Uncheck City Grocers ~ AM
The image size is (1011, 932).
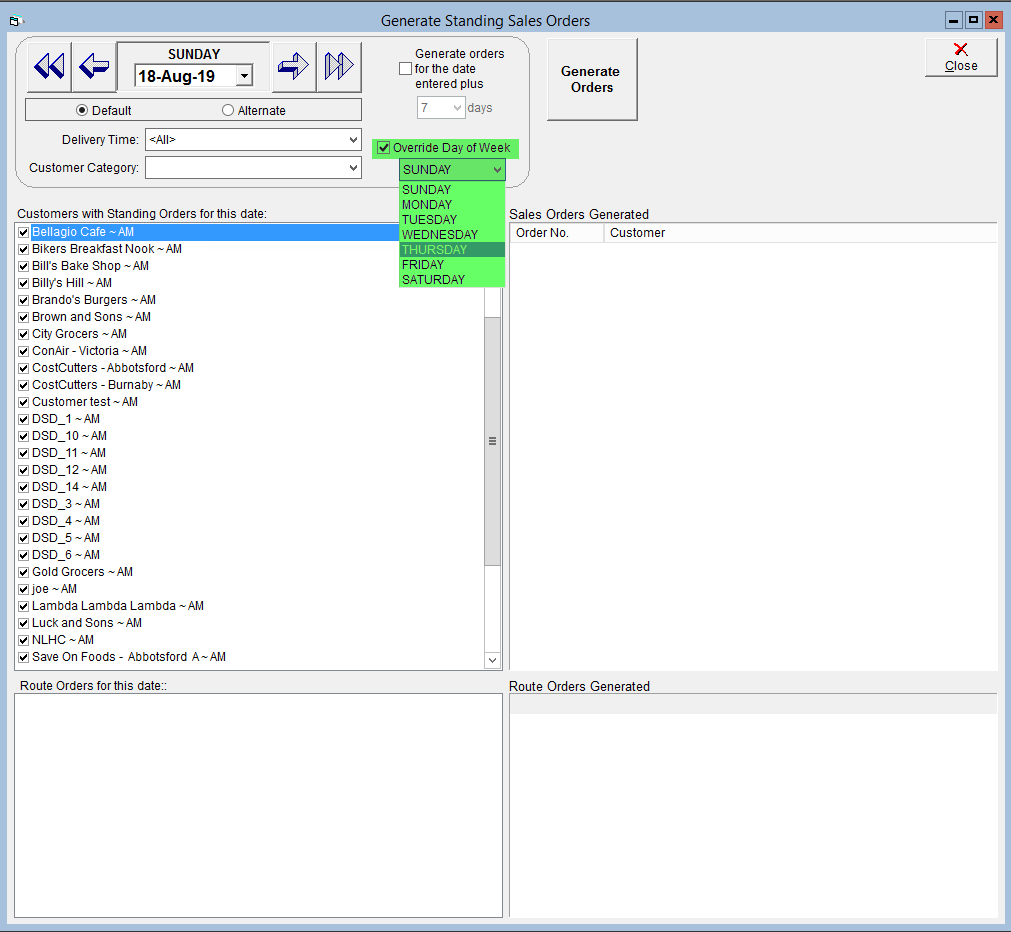tap(24, 334)
